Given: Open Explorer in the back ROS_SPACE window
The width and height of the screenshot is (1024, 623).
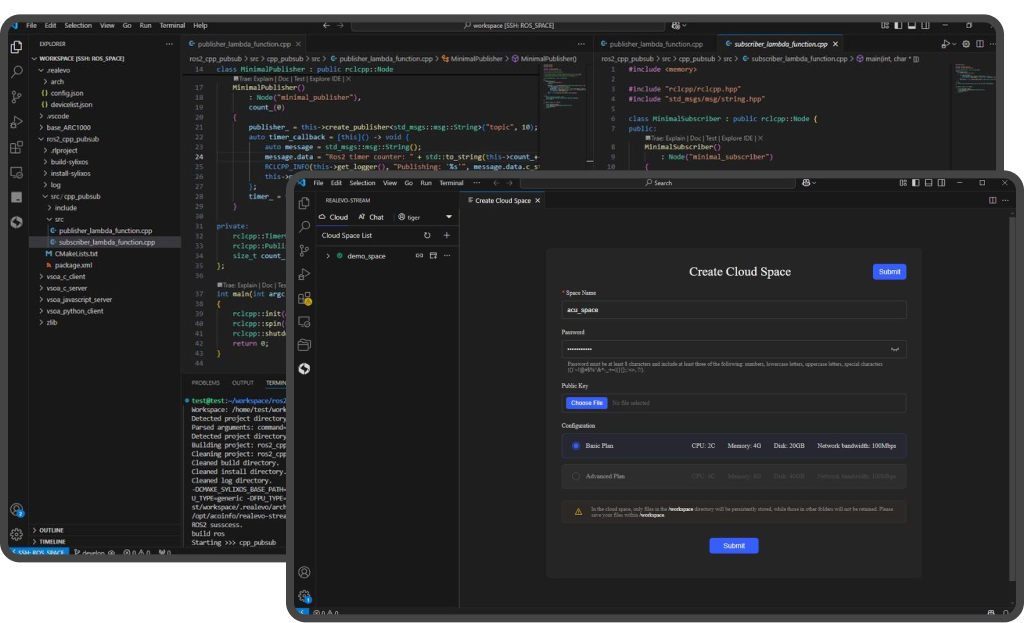Looking at the screenshot, I should click(17, 47).
